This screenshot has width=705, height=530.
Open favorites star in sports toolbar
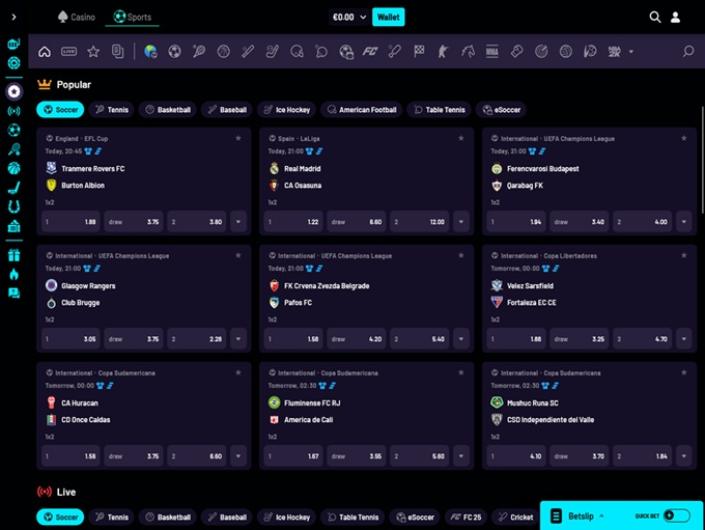(x=93, y=51)
